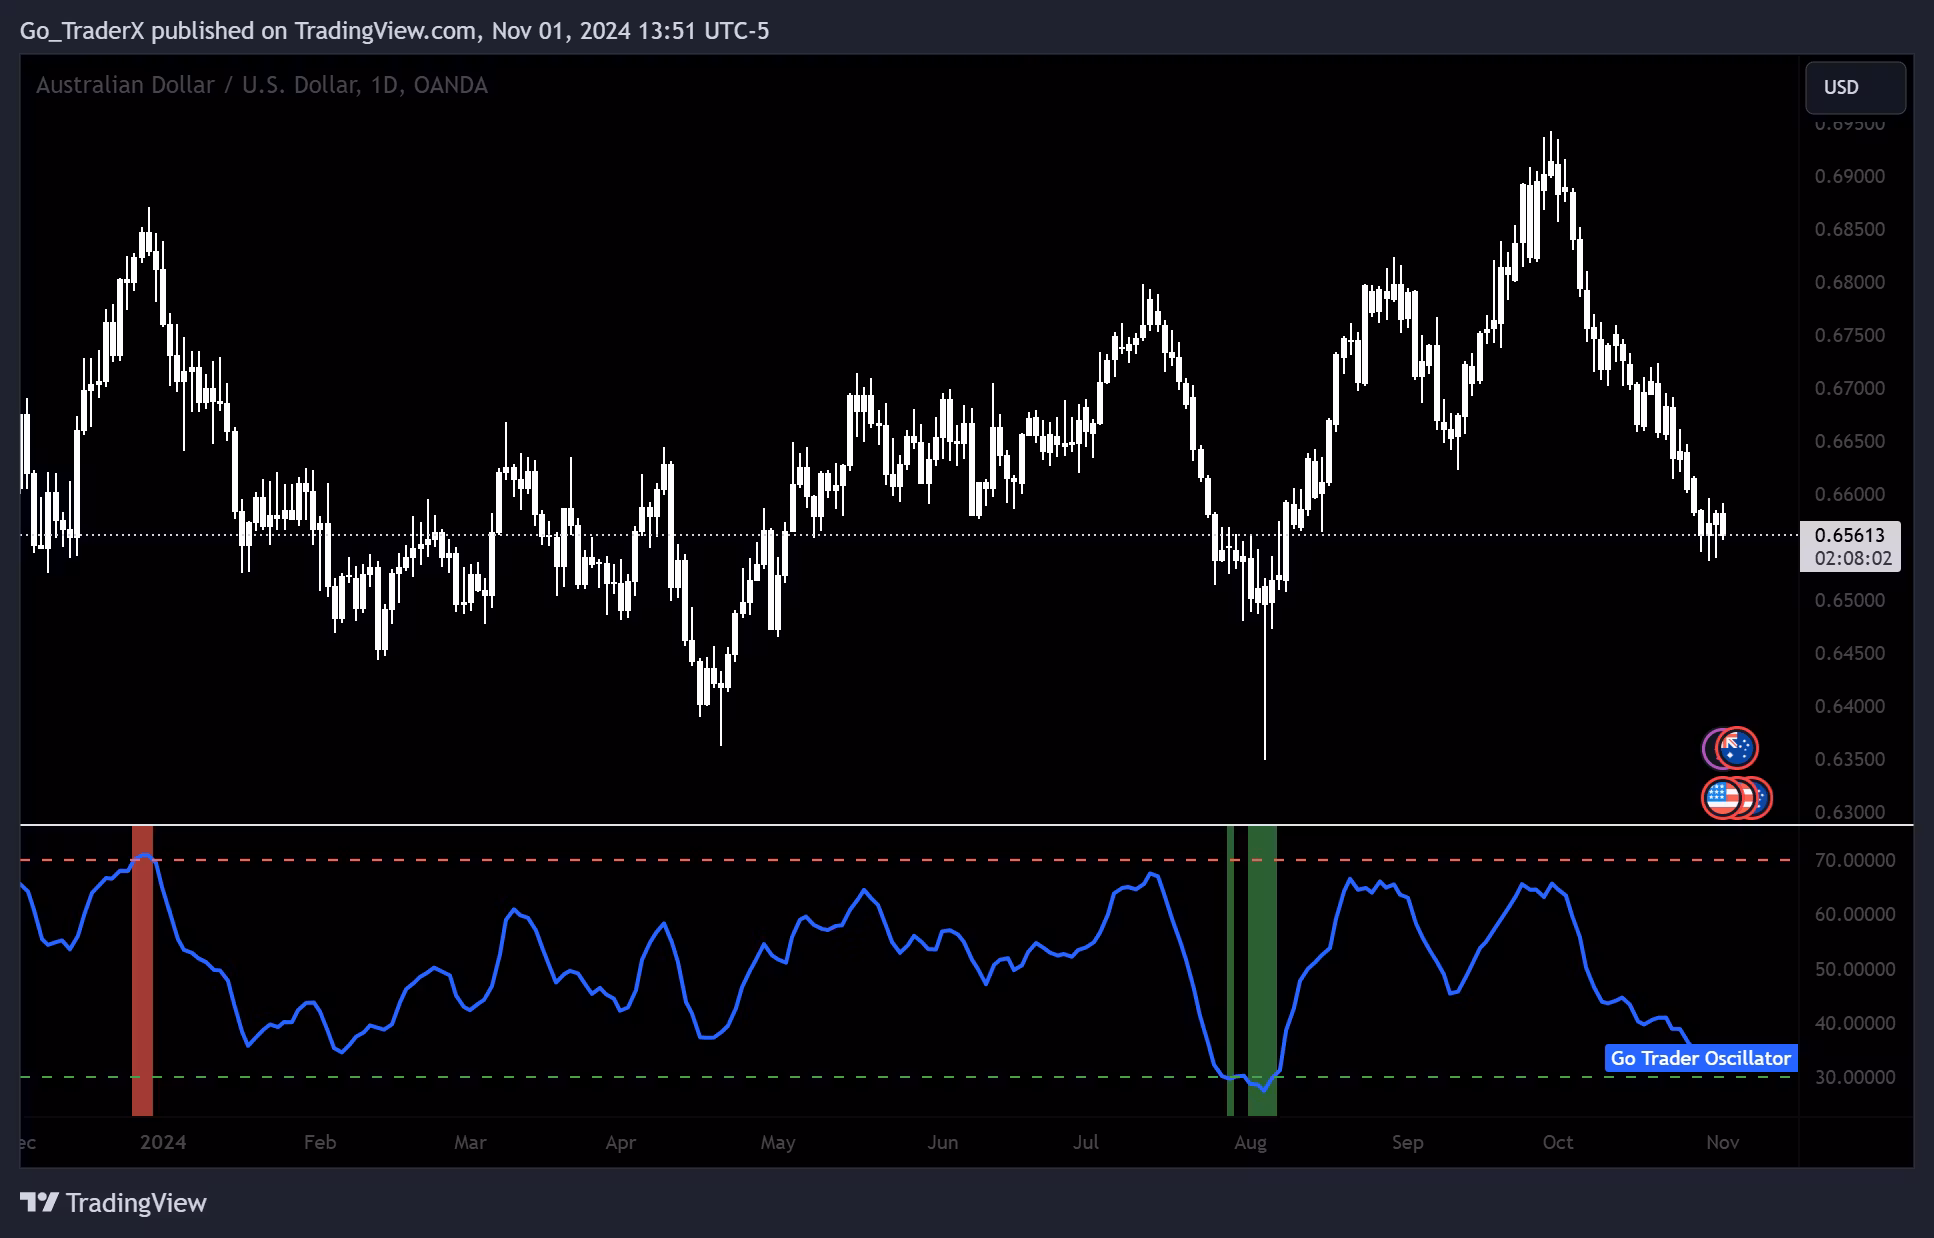Click the Aug marker on time axis
1934x1238 pixels.
(1250, 1142)
